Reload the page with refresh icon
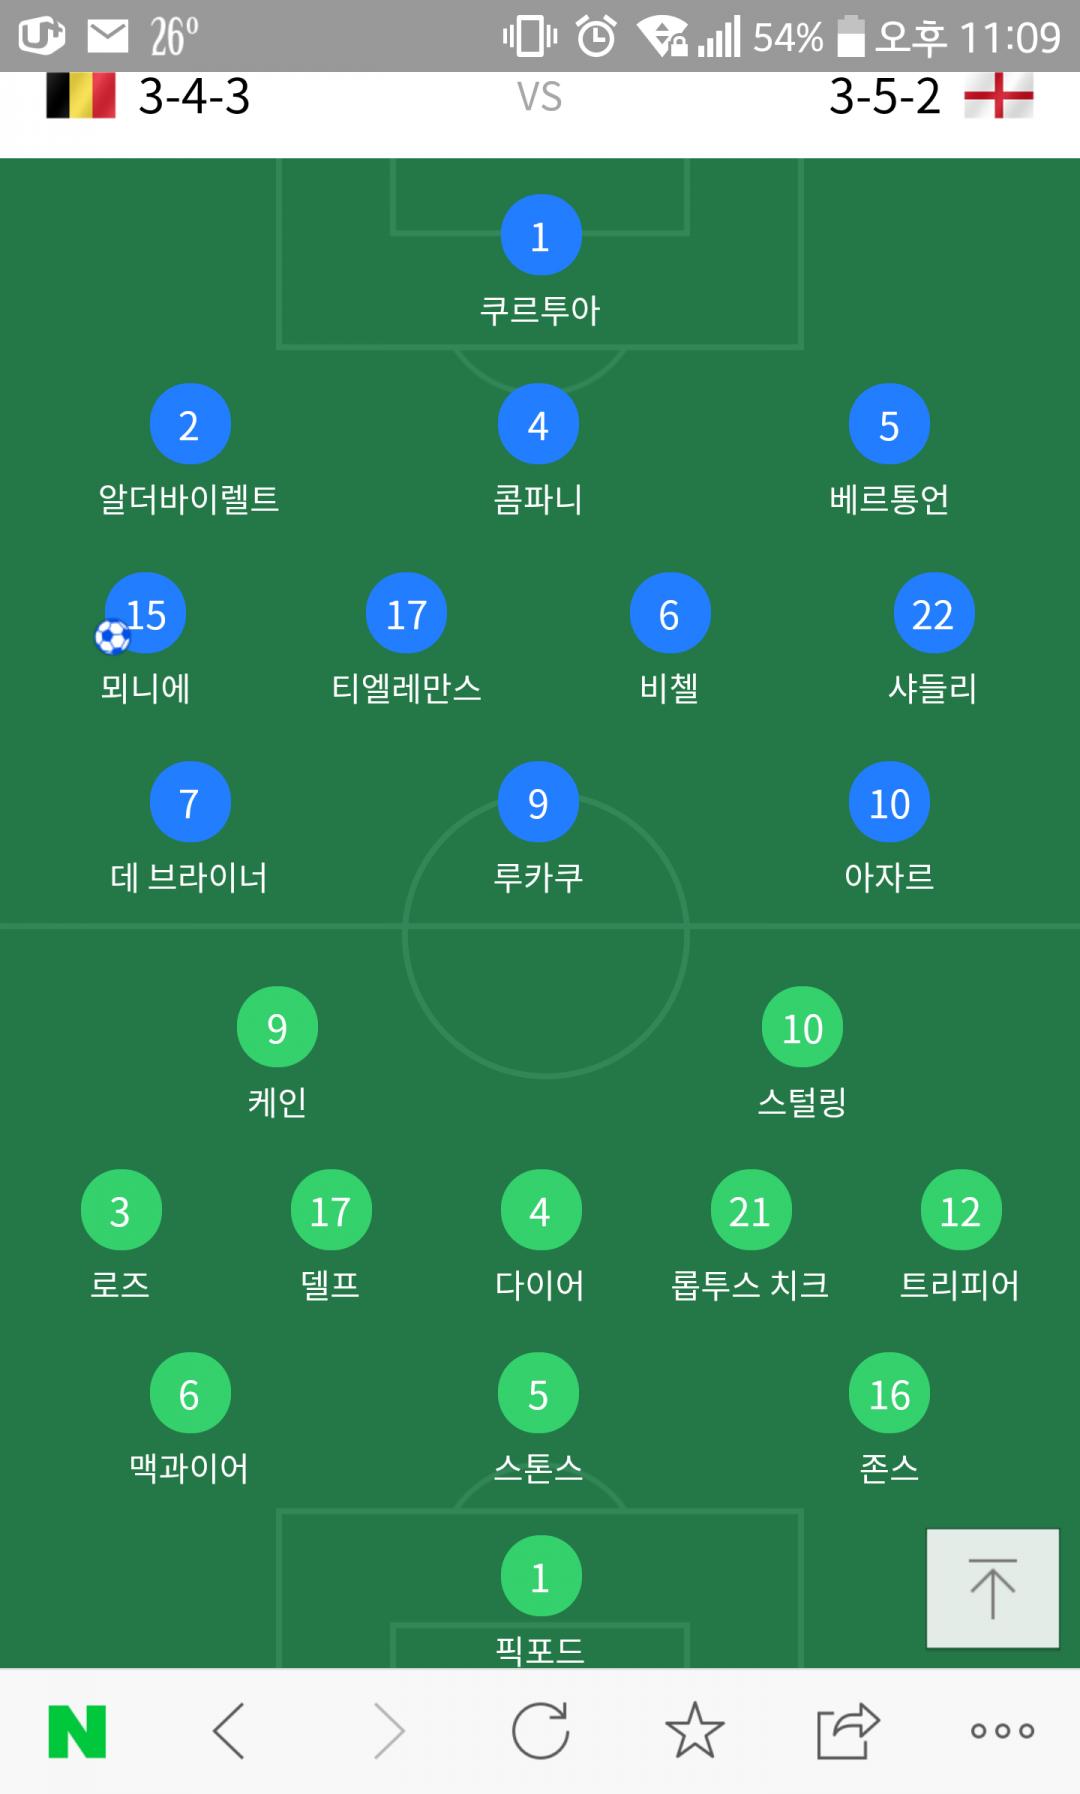 click(540, 1731)
